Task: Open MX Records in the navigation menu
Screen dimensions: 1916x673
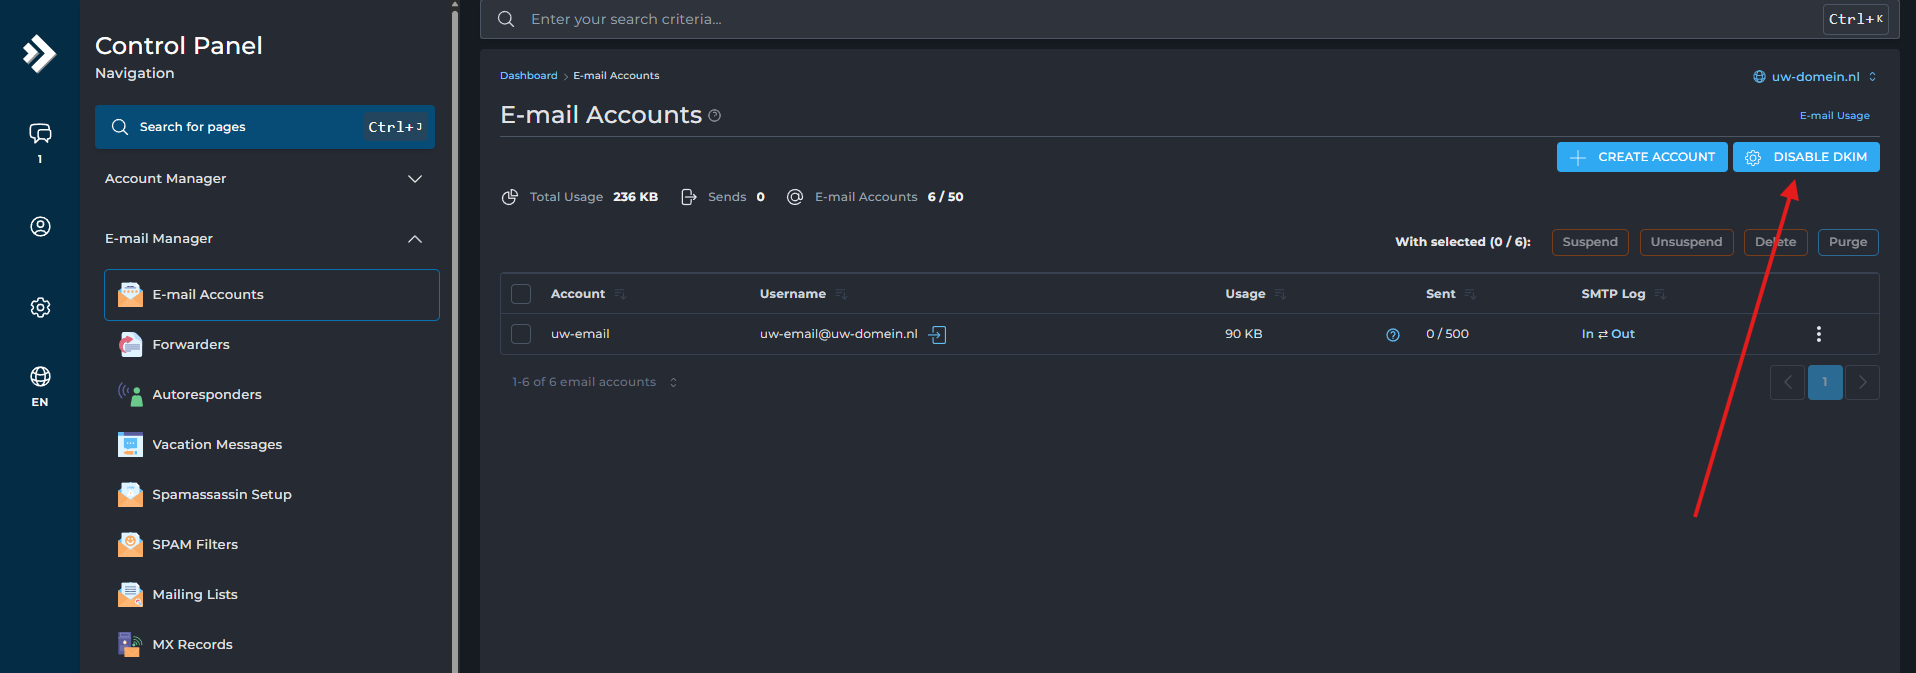Action: click(x=272, y=645)
